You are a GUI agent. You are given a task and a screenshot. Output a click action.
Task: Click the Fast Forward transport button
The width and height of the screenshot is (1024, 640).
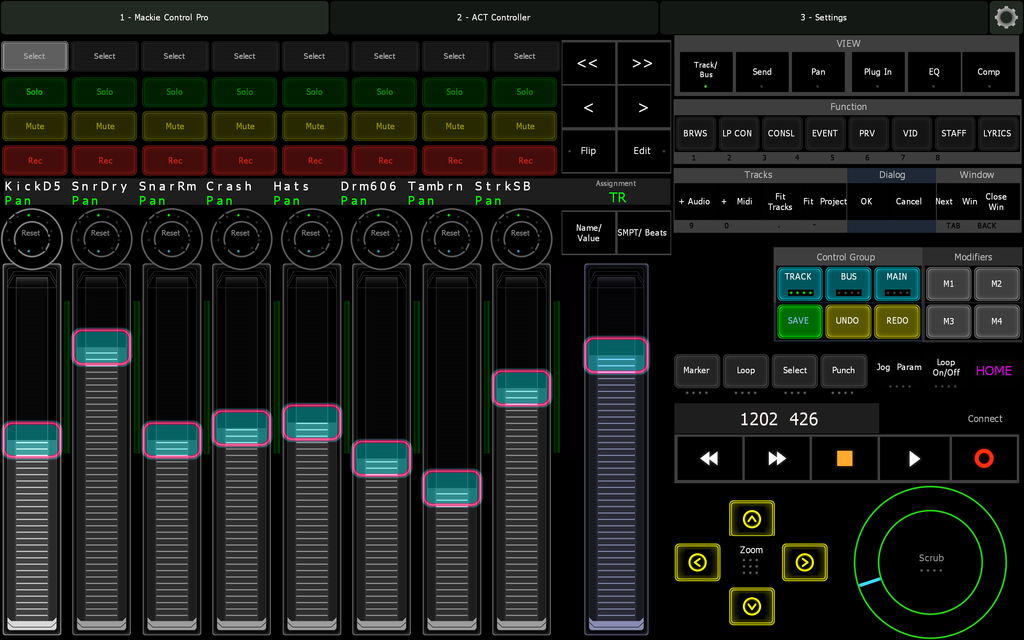tap(777, 458)
